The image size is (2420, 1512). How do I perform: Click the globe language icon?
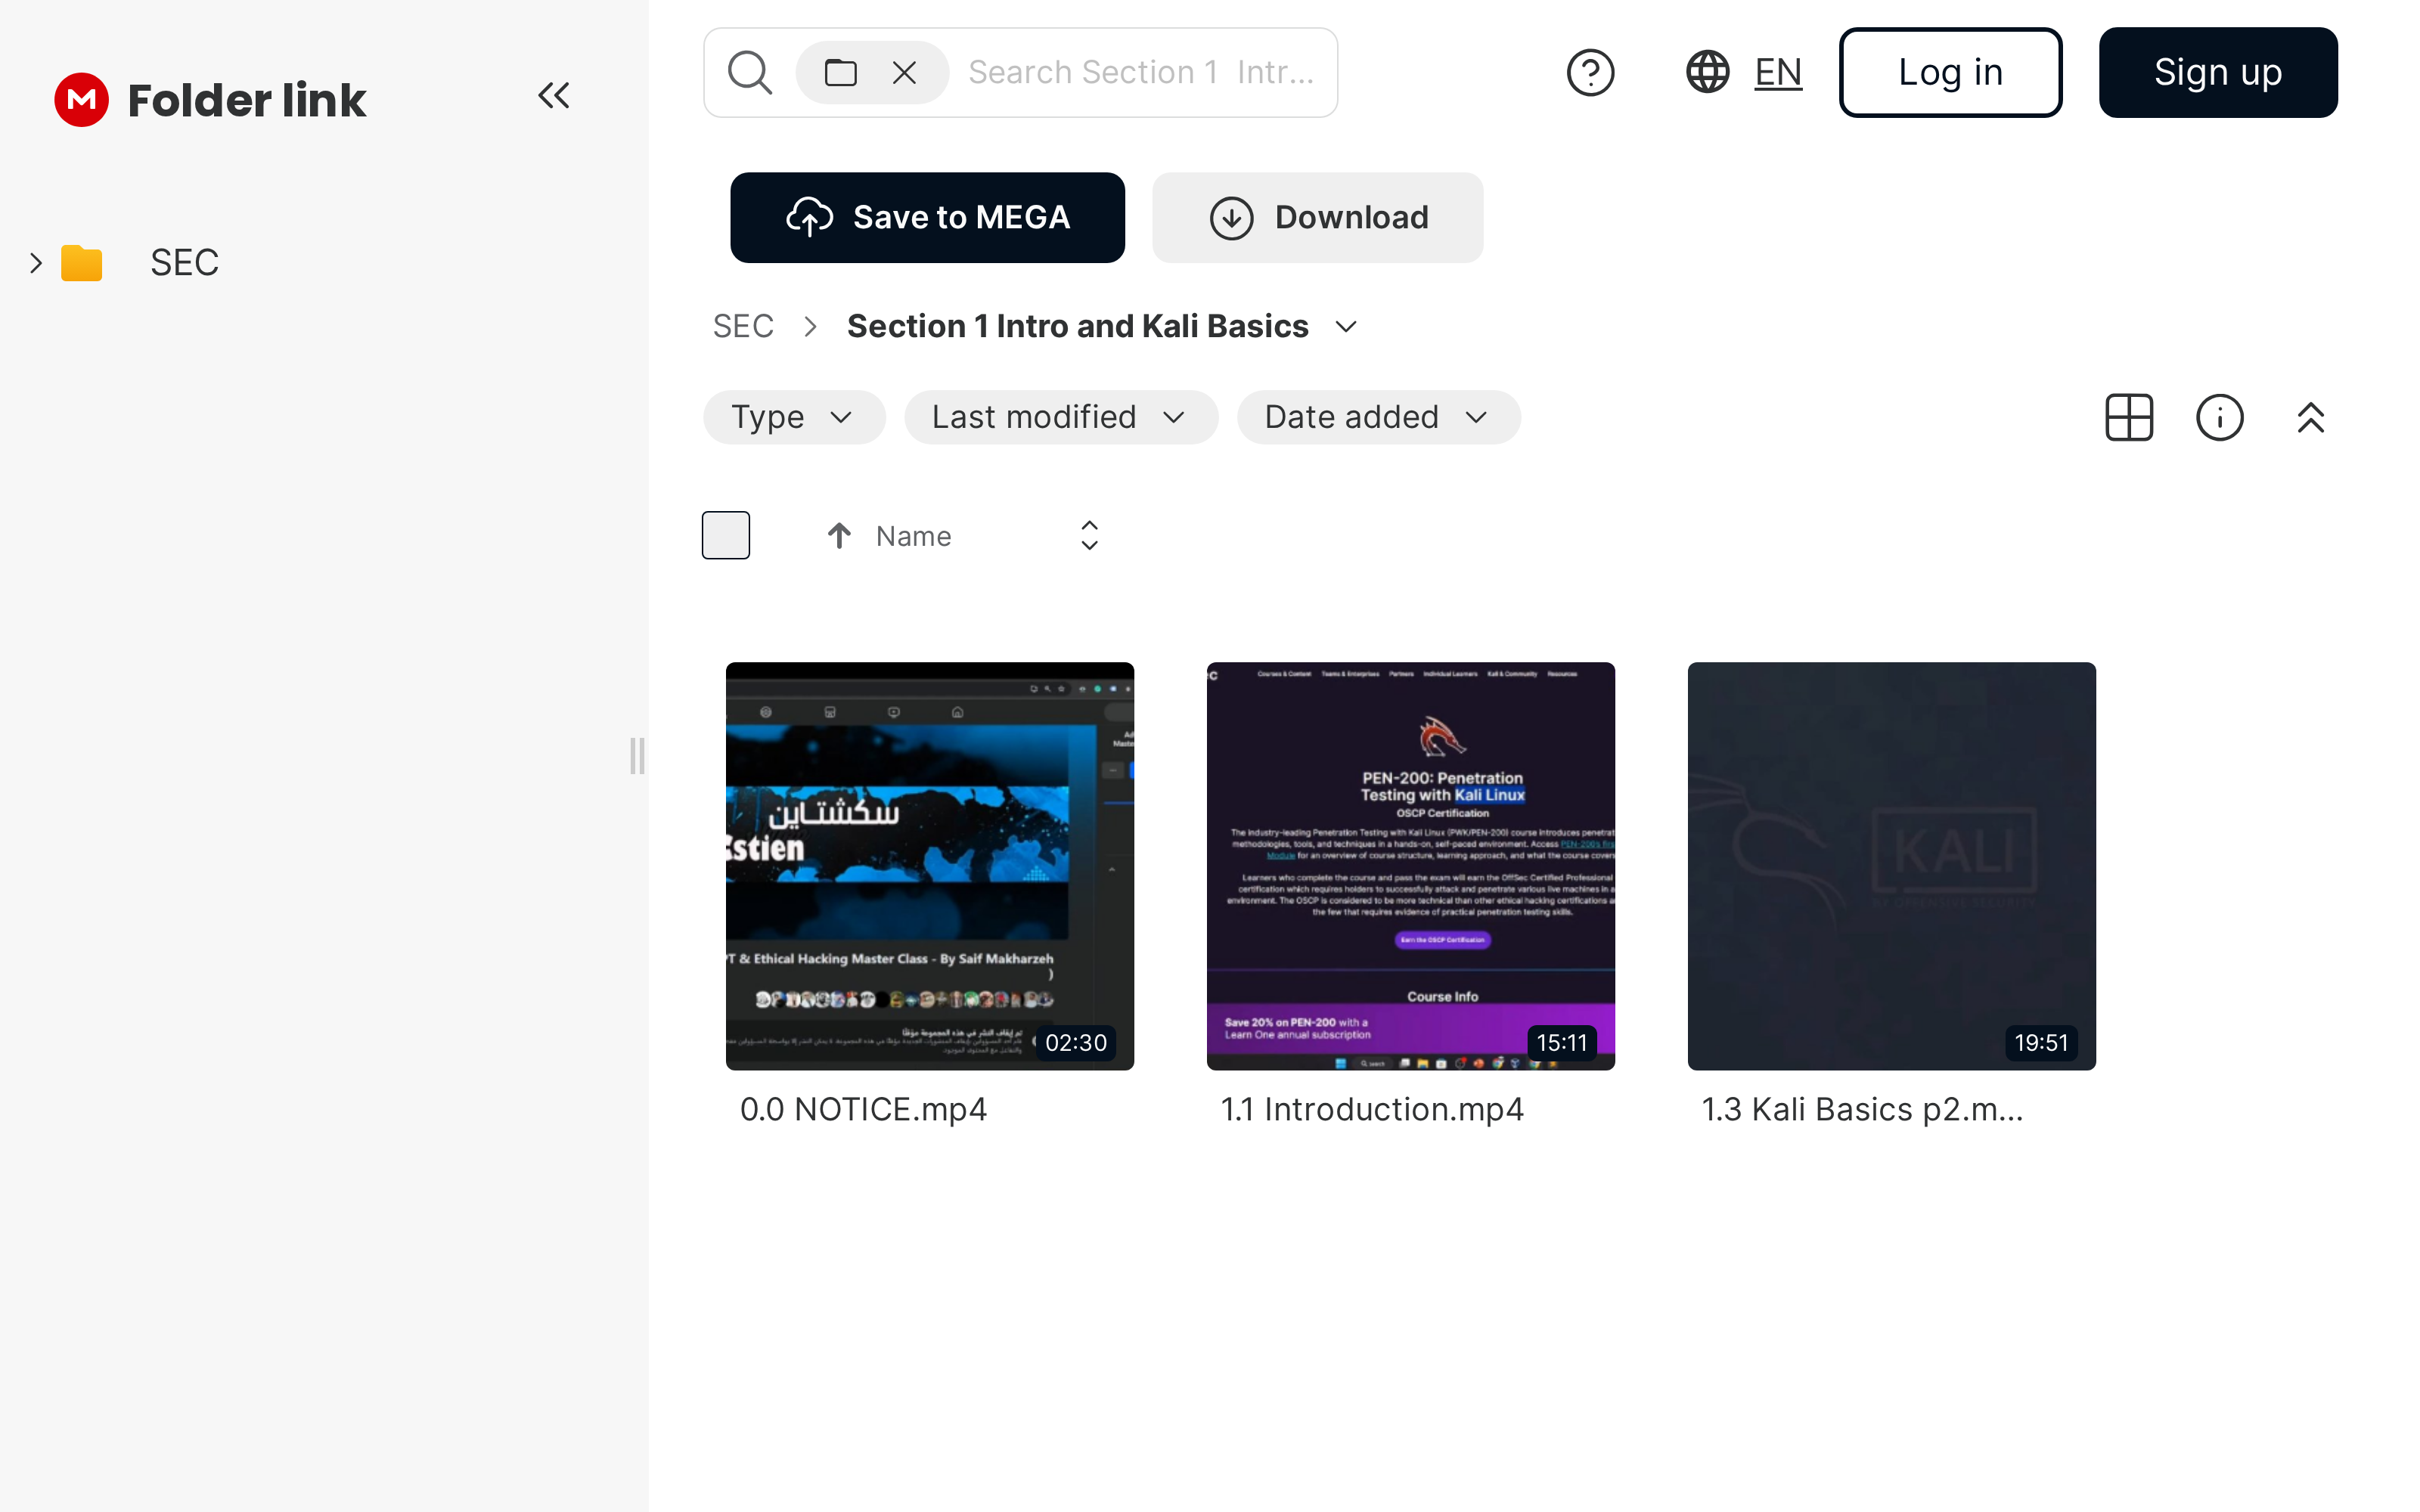point(1708,73)
